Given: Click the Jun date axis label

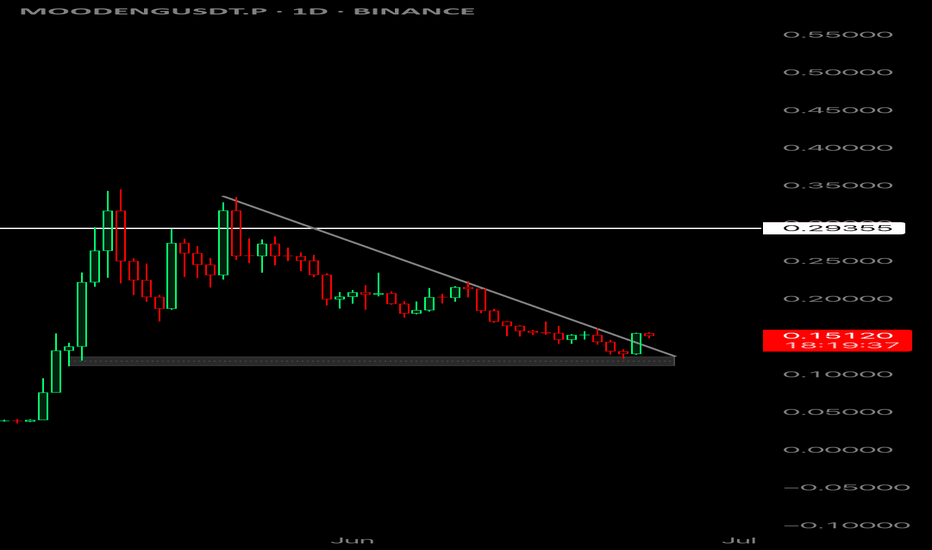Looking at the screenshot, I should (x=352, y=540).
